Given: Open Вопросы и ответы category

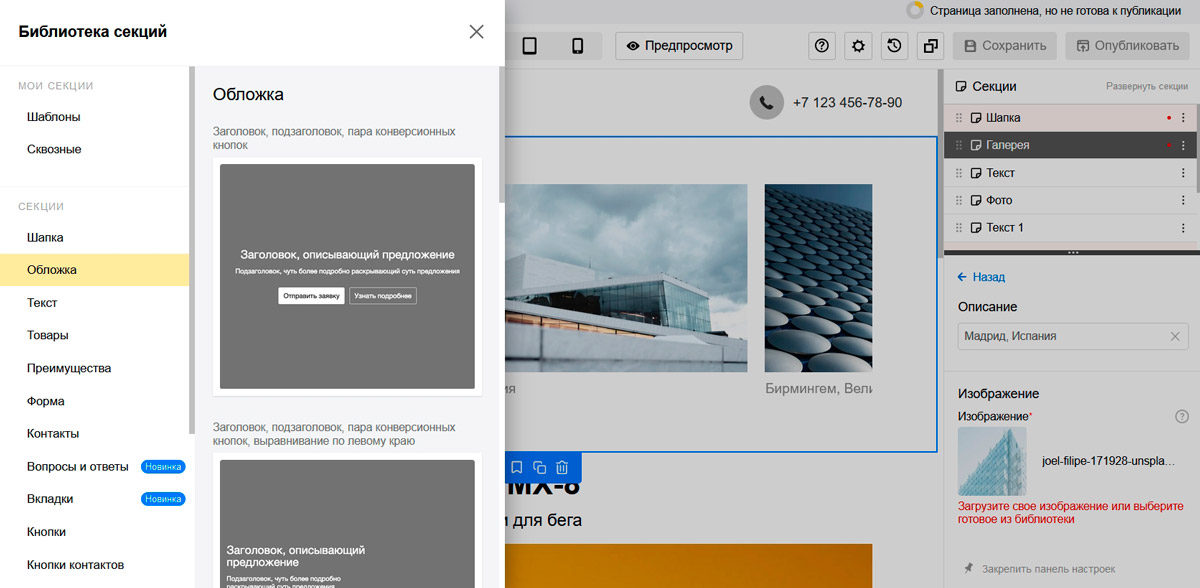Looking at the screenshot, I should (x=78, y=467).
